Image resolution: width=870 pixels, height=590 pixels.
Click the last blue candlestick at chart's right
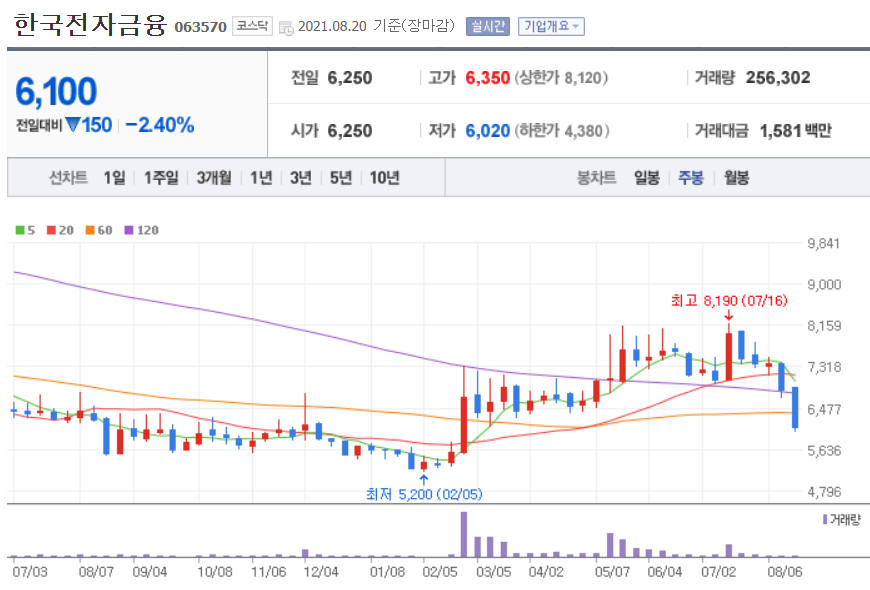pyautogui.click(x=795, y=407)
